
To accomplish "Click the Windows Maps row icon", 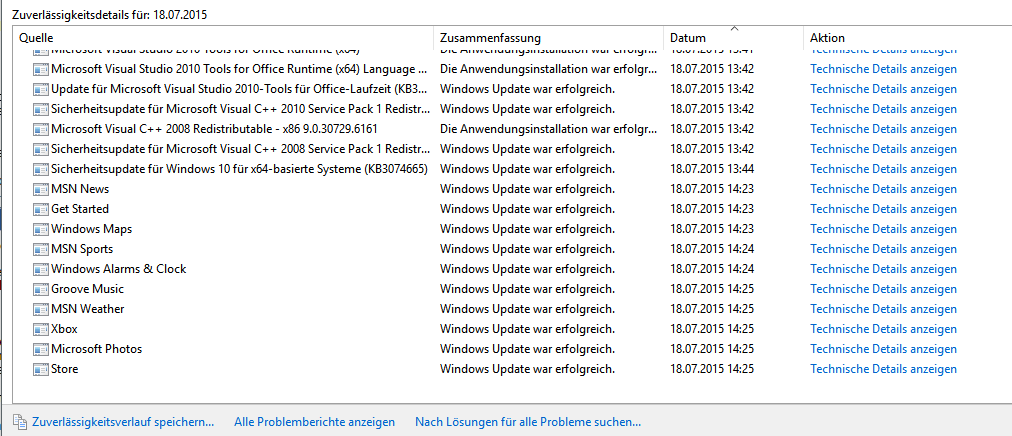I will pyautogui.click(x=41, y=229).
